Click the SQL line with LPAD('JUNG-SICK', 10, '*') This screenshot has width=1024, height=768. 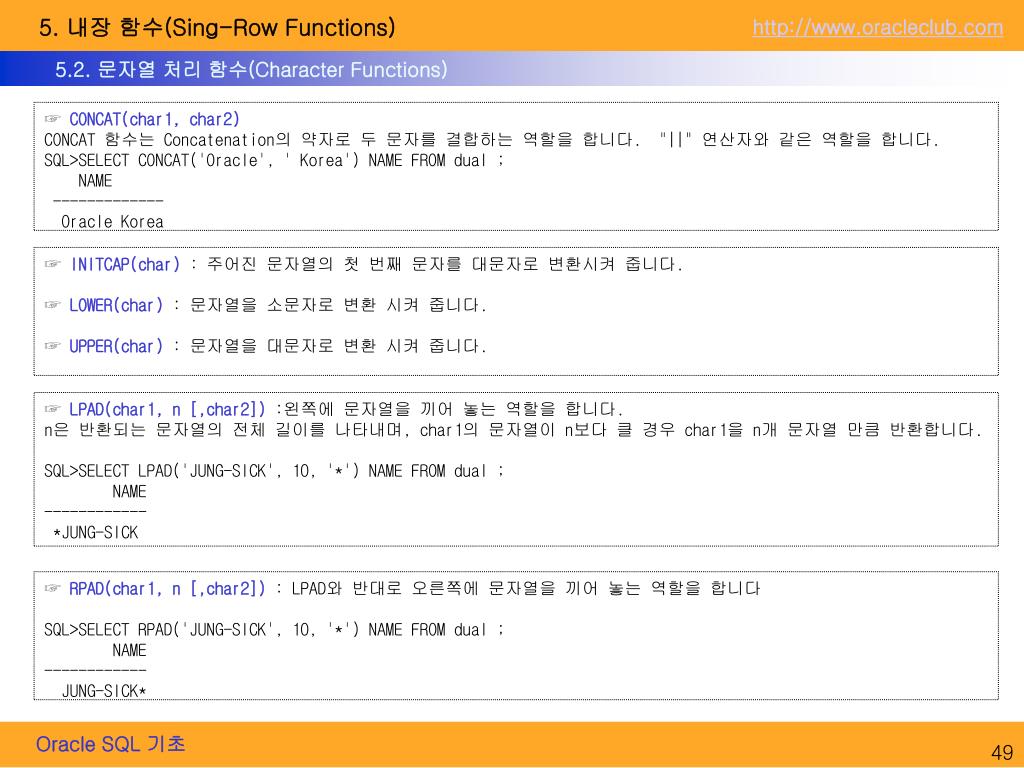click(x=274, y=471)
